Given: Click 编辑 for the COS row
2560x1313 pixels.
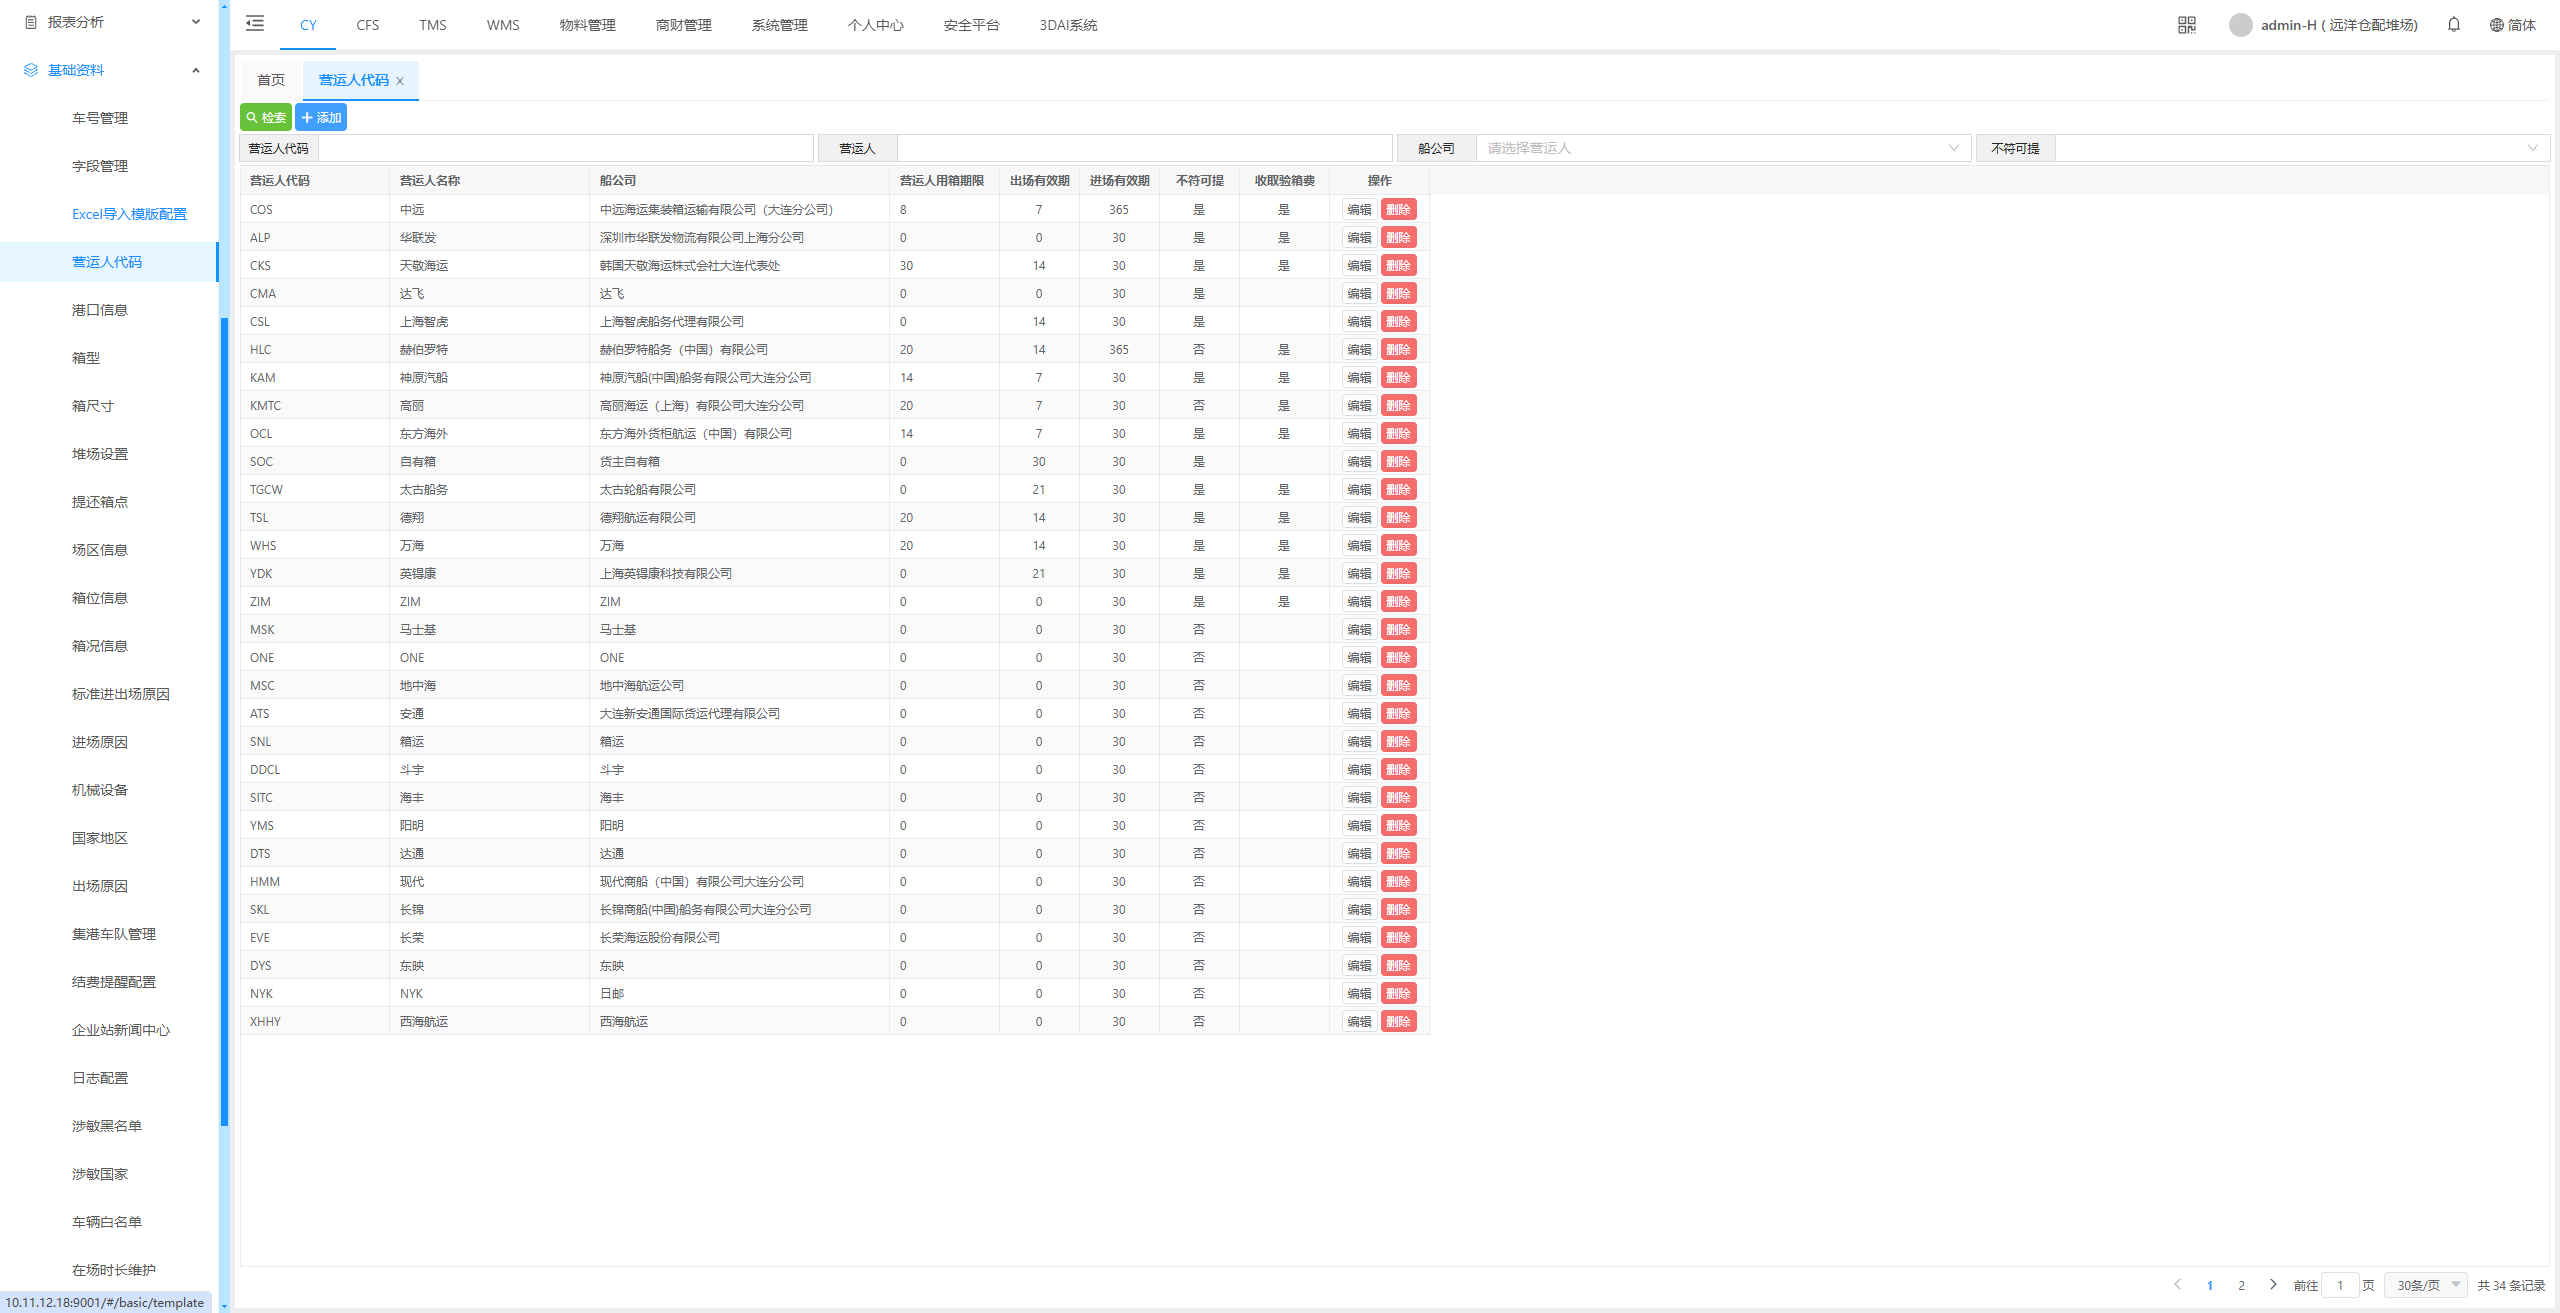Looking at the screenshot, I should (x=1359, y=209).
